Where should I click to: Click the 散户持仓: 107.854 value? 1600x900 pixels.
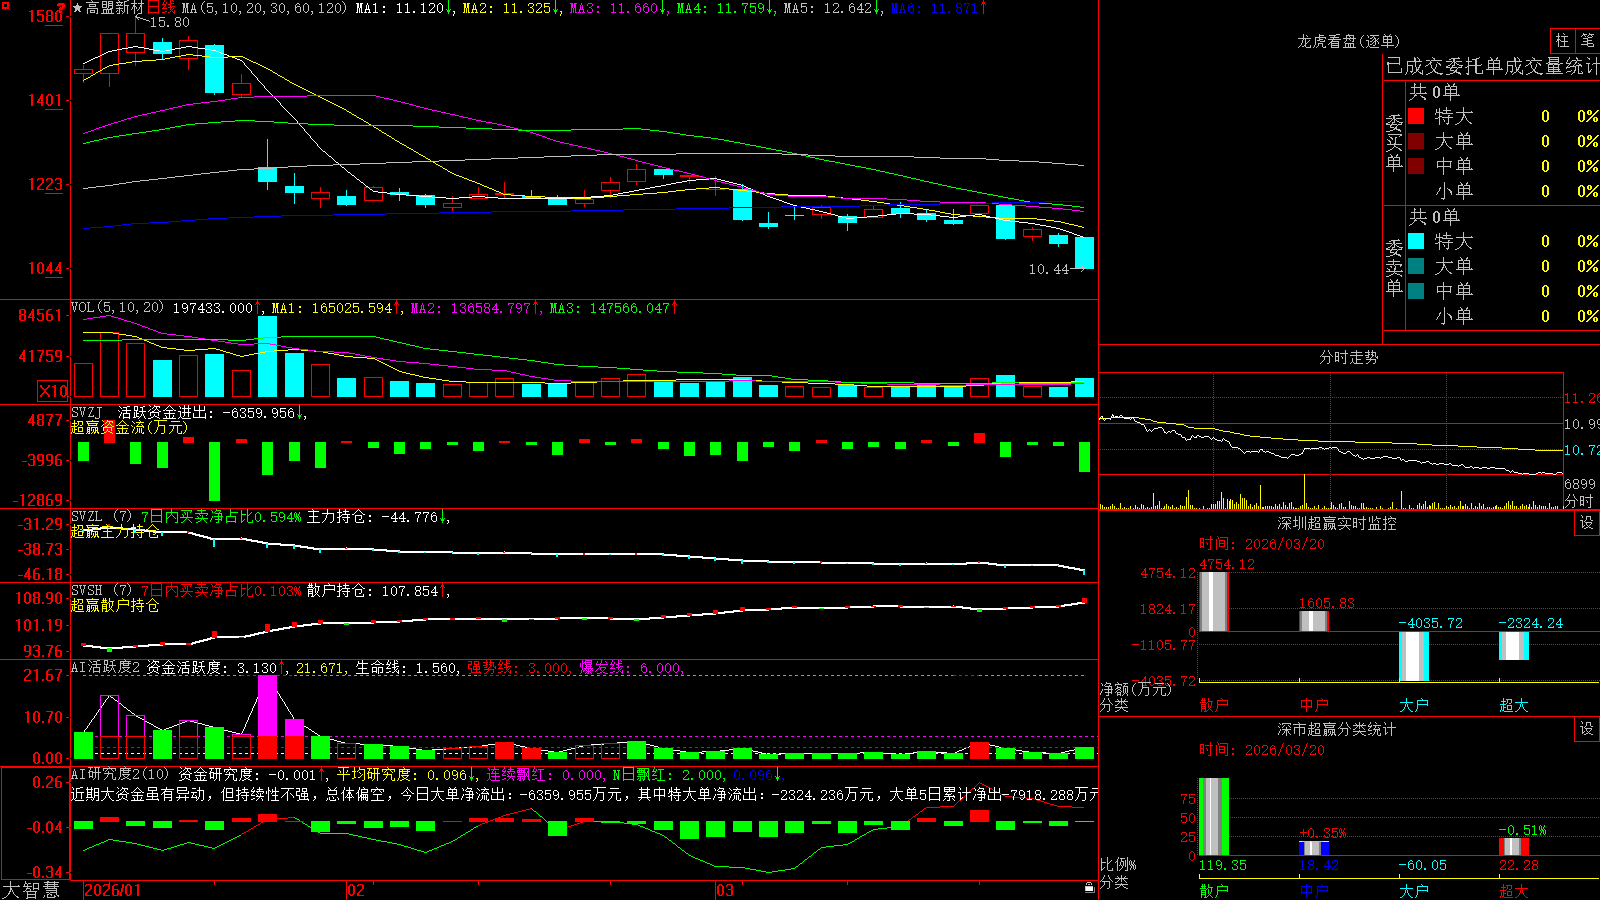click(372, 591)
